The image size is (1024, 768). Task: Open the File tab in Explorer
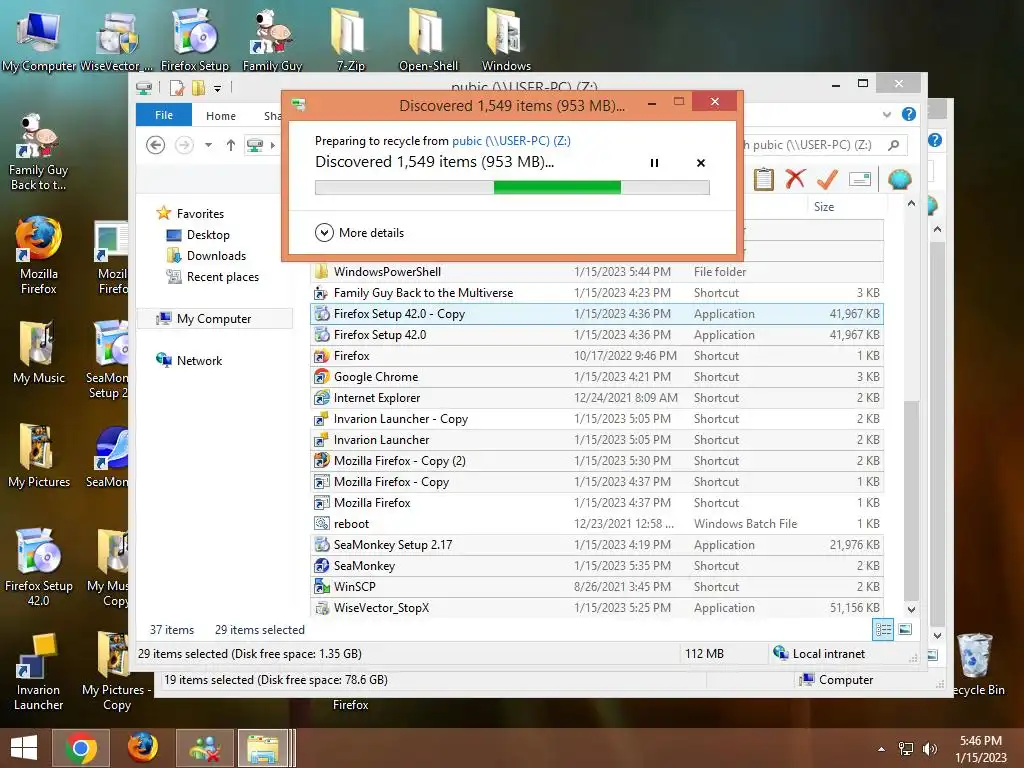pos(164,115)
